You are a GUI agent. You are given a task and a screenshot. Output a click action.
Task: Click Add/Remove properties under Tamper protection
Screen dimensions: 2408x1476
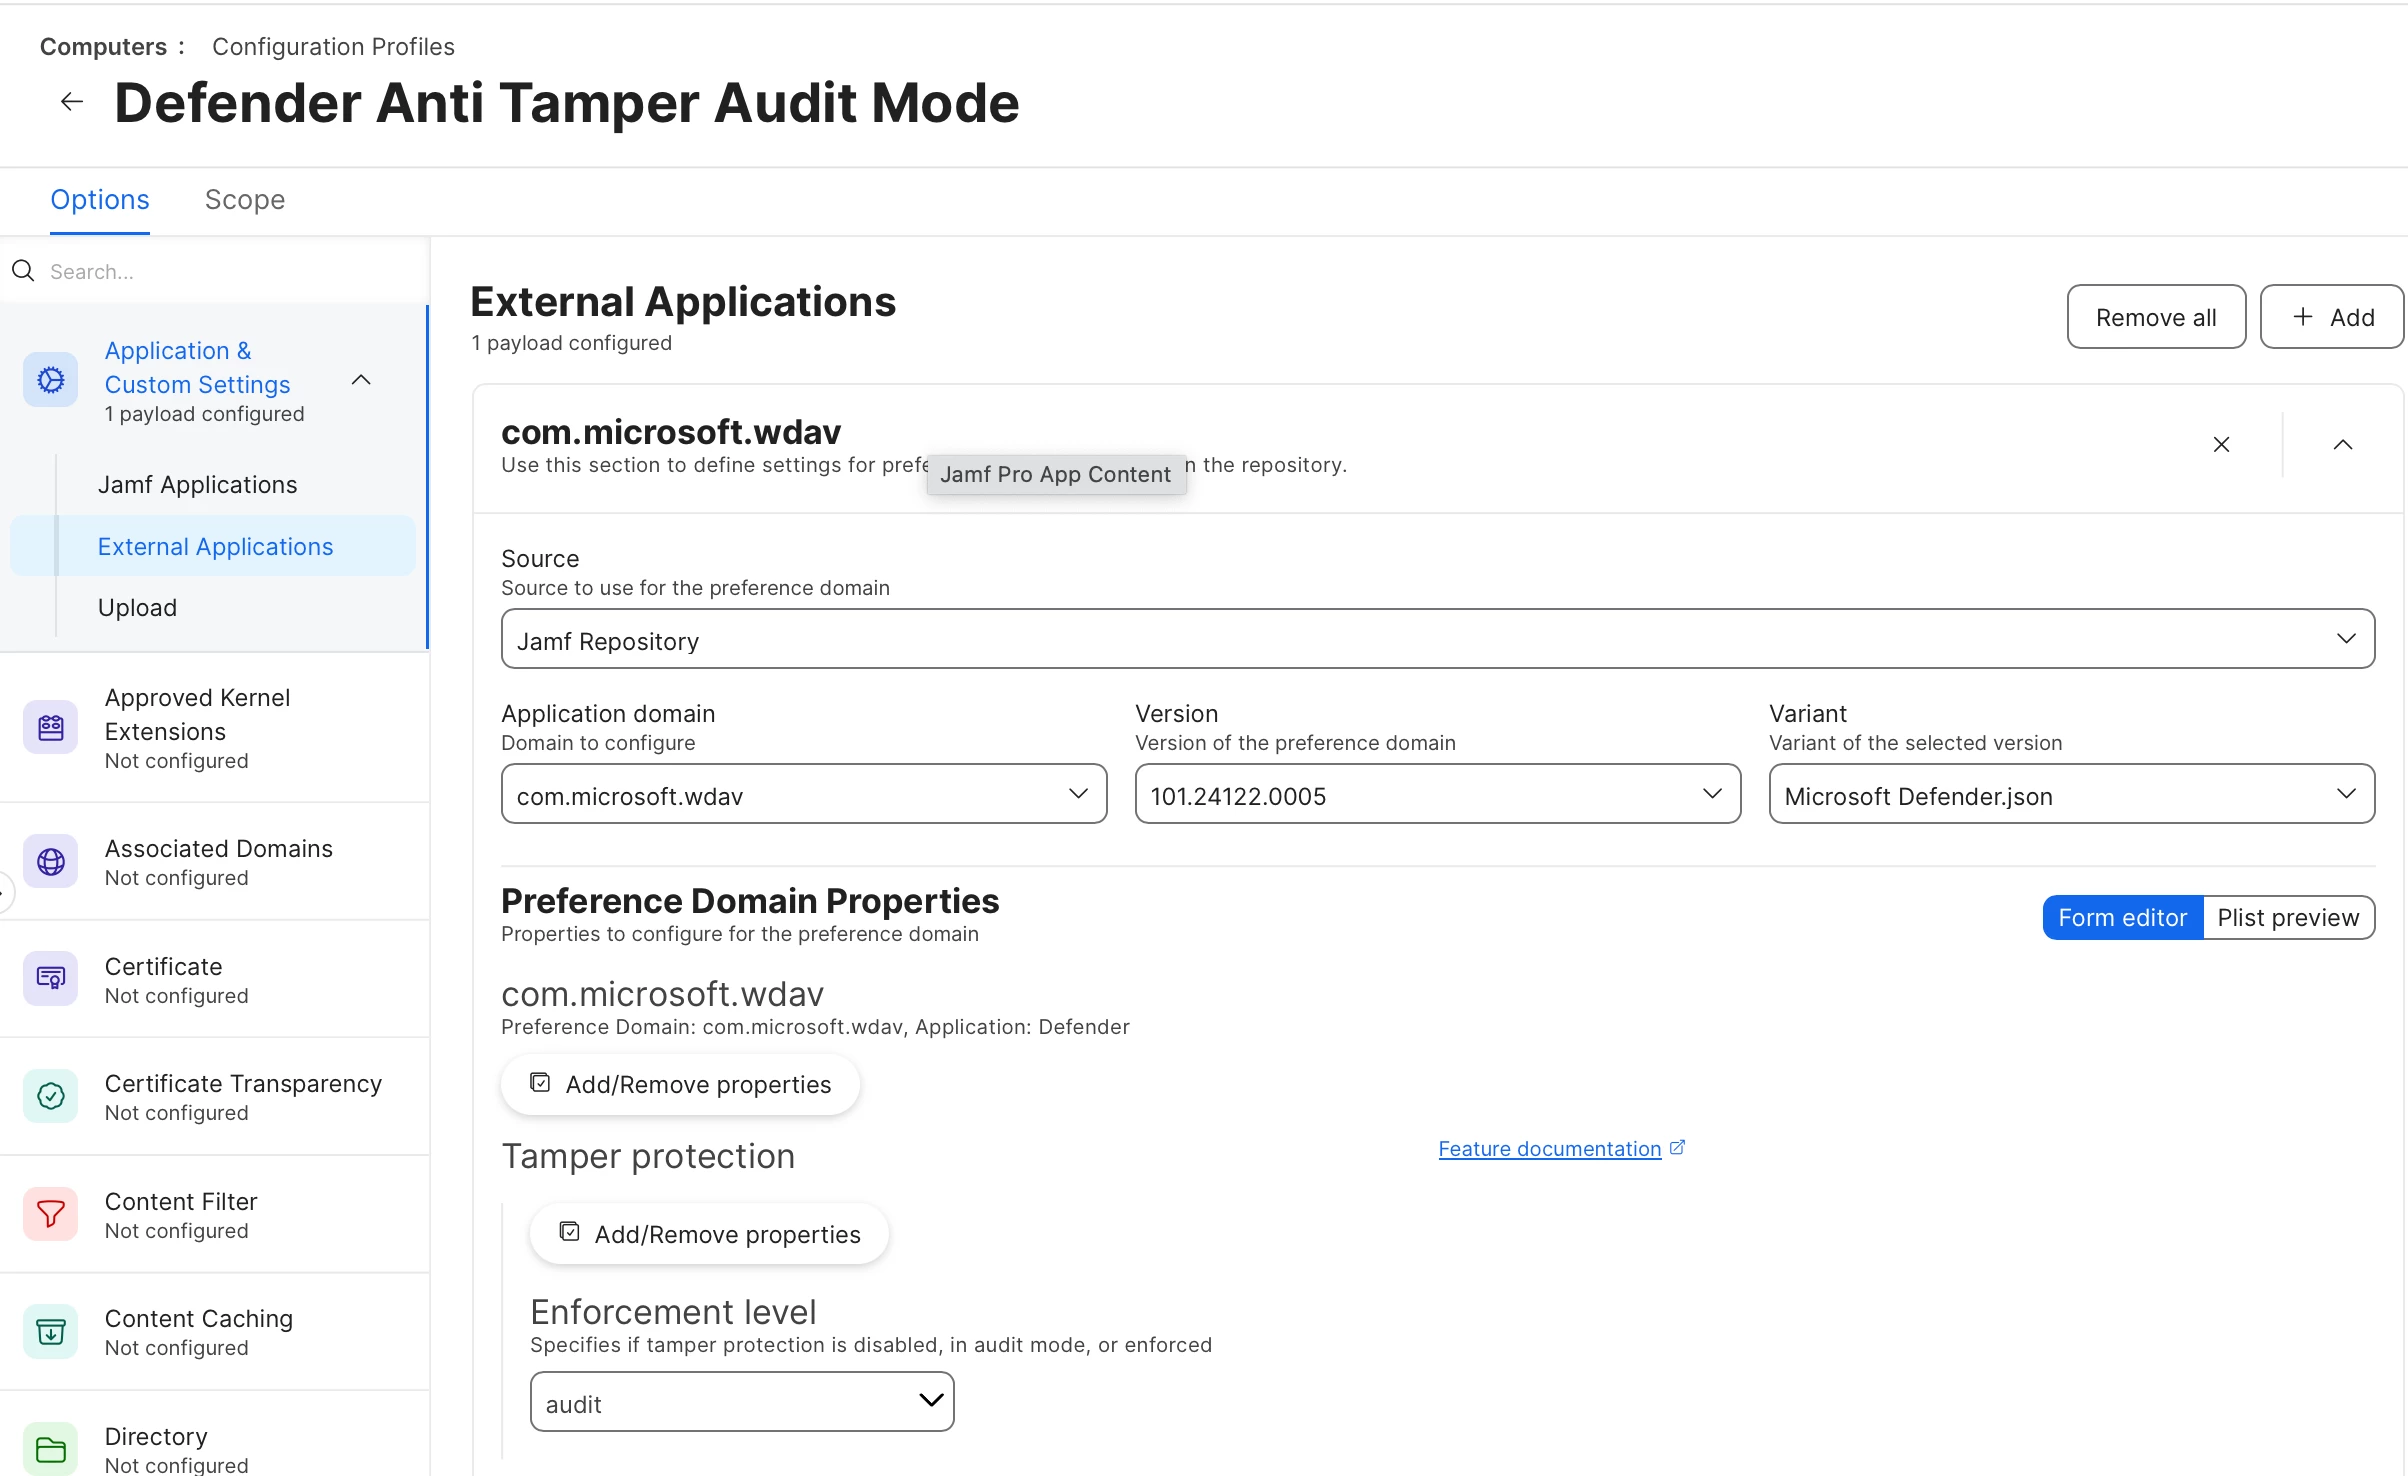point(709,1234)
